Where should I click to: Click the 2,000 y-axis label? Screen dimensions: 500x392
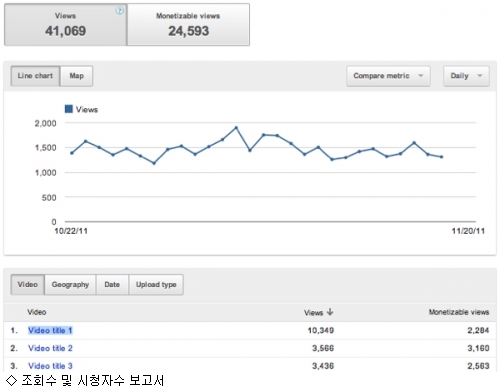tap(46, 123)
